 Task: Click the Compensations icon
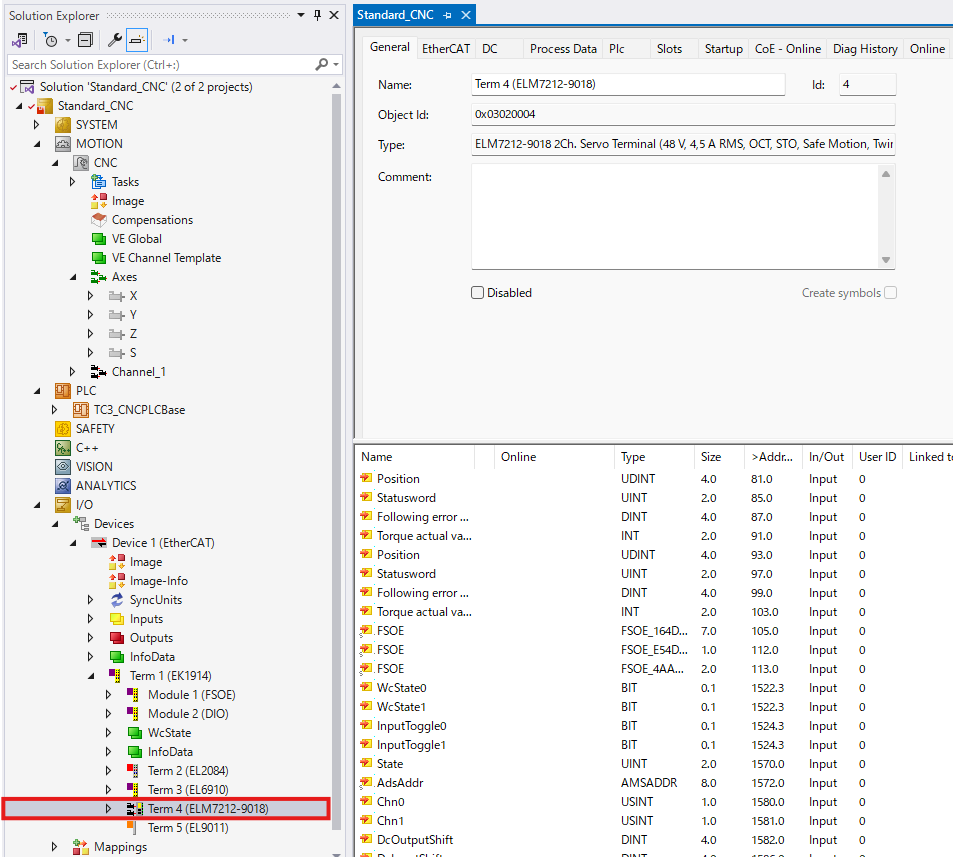pos(98,219)
